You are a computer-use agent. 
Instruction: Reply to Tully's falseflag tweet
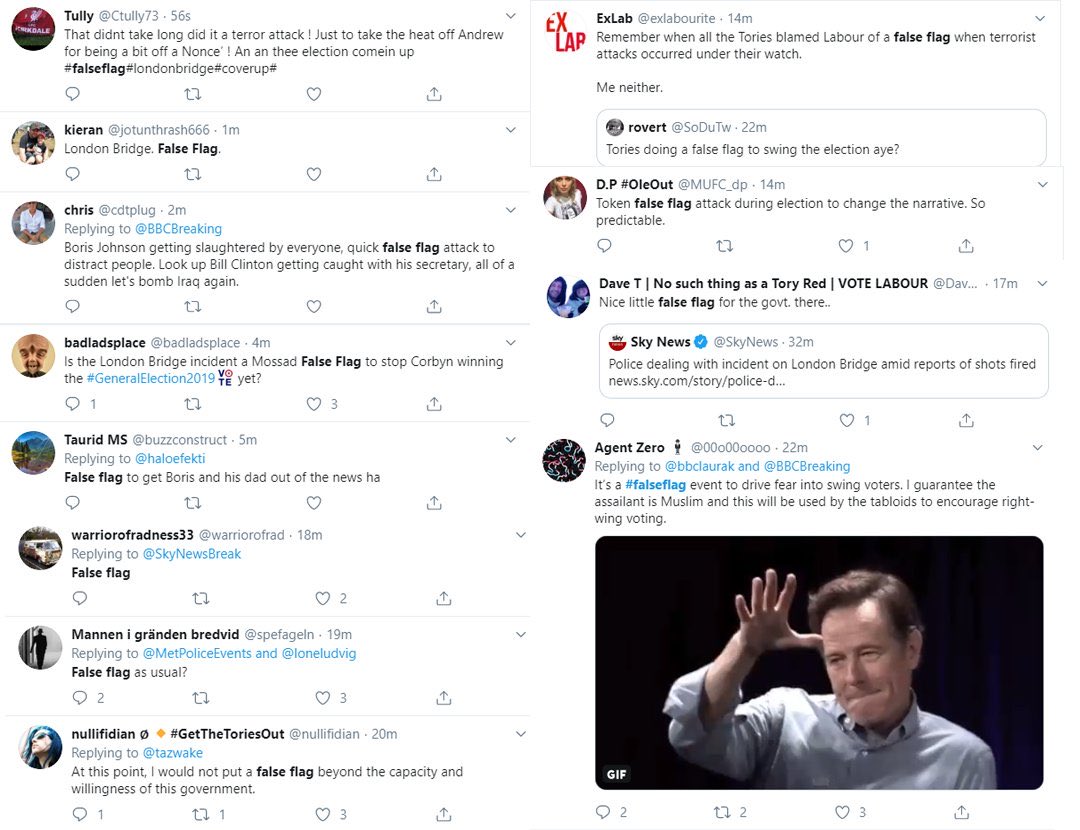pyautogui.click(x=72, y=94)
